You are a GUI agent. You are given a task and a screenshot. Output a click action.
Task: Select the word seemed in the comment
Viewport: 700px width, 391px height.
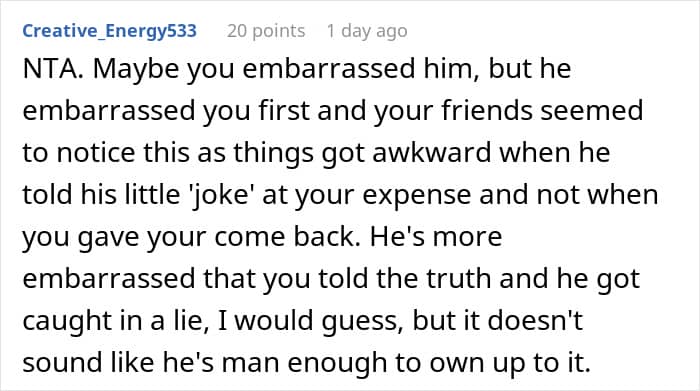click(x=592, y=110)
